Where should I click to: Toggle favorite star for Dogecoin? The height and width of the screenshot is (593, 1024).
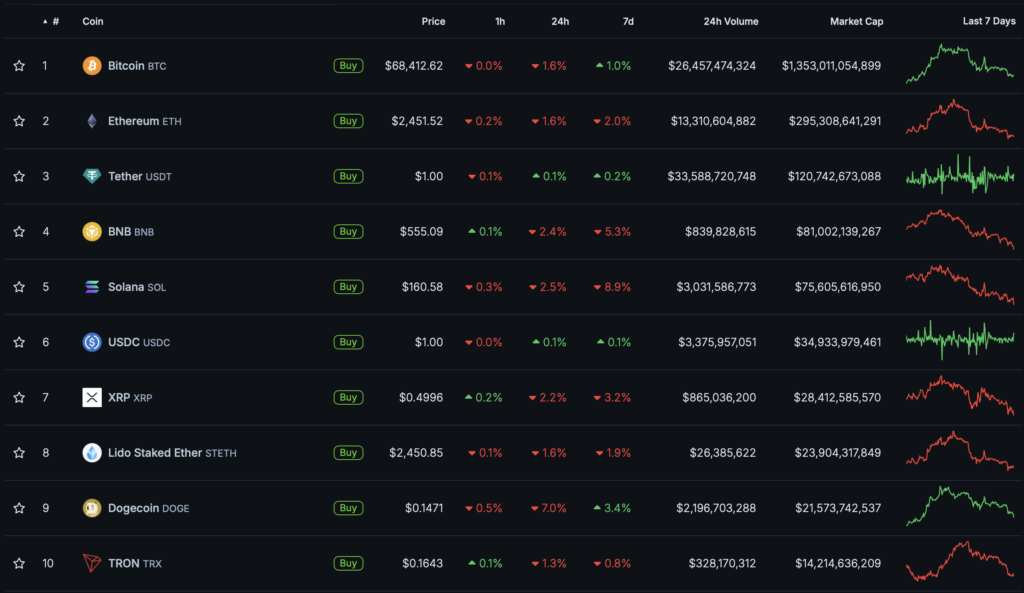pos(19,508)
